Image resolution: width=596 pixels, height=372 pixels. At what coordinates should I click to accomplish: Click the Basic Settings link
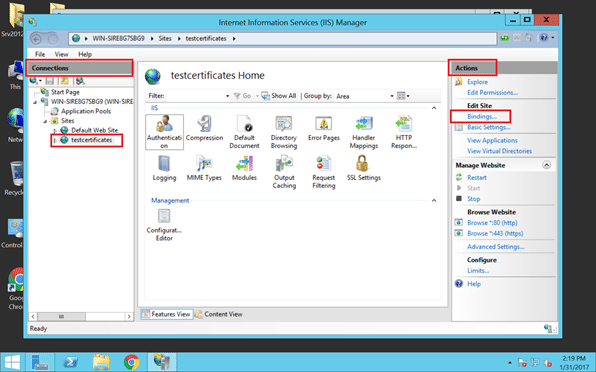click(x=488, y=127)
